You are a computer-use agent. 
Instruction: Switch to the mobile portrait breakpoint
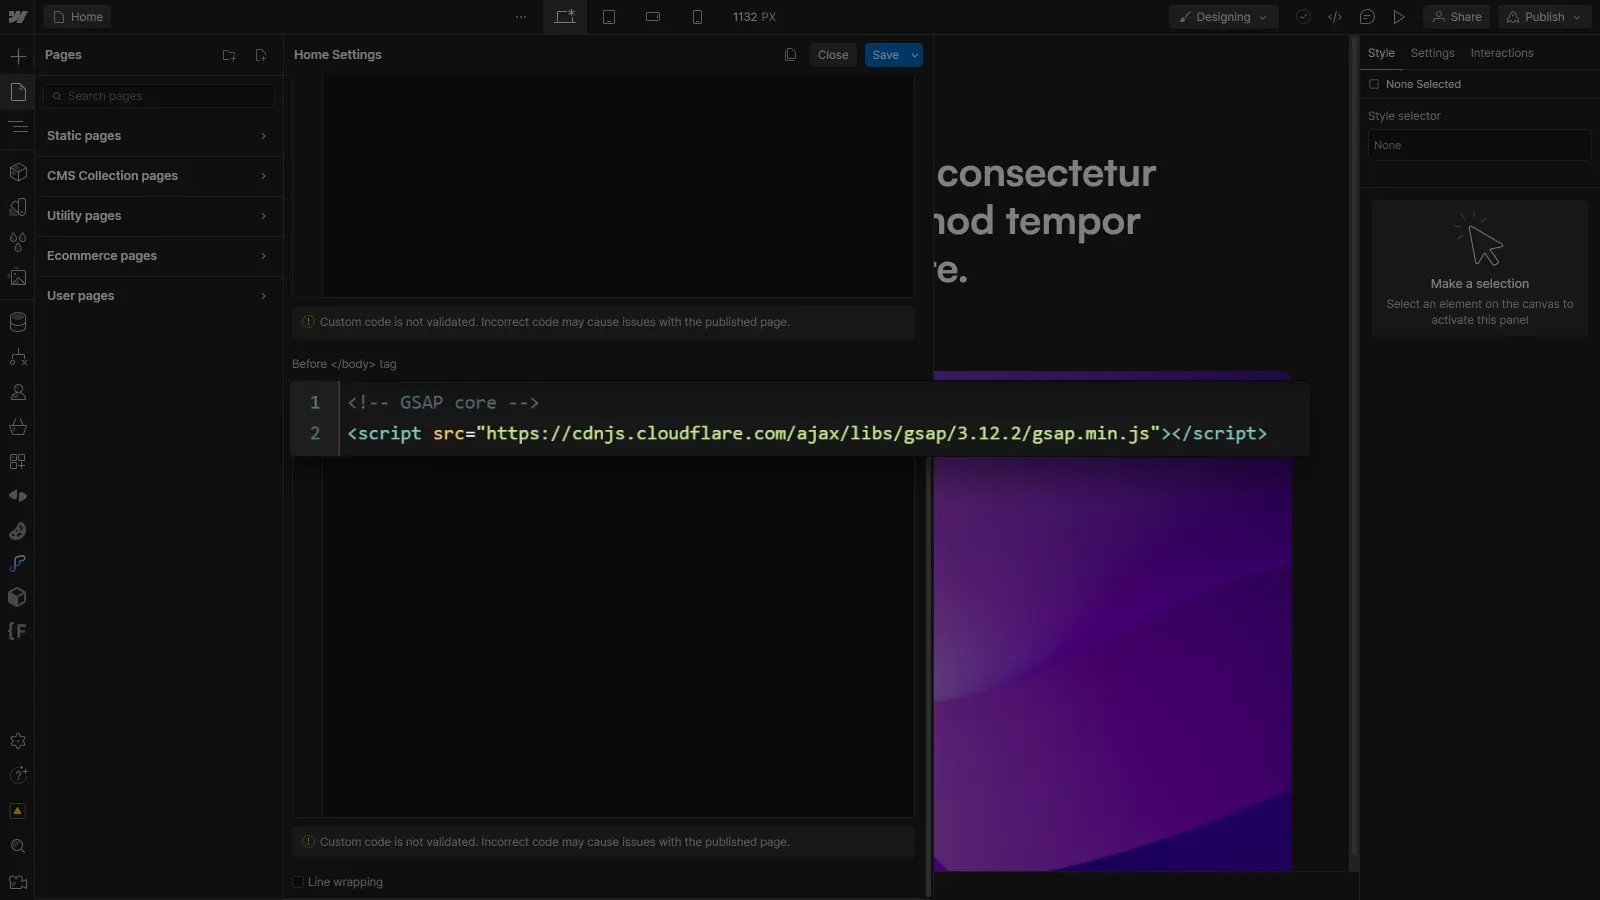pyautogui.click(x=697, y=16)
